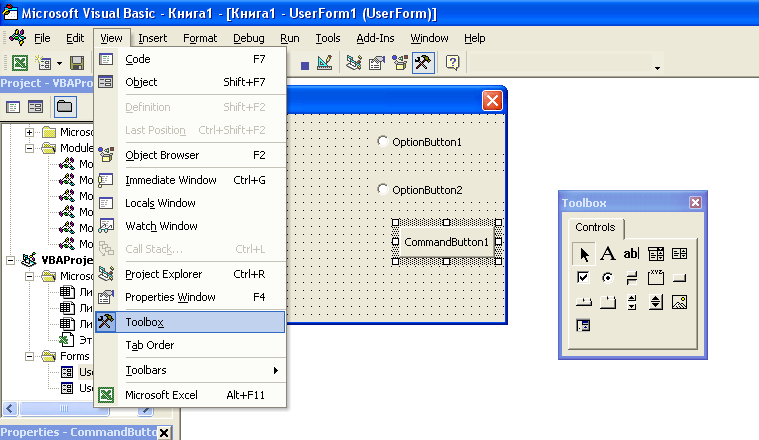Viewport: 759px width, 440px height.
Task: Select the Frame control in Toolbox
Action: (655, 278)
